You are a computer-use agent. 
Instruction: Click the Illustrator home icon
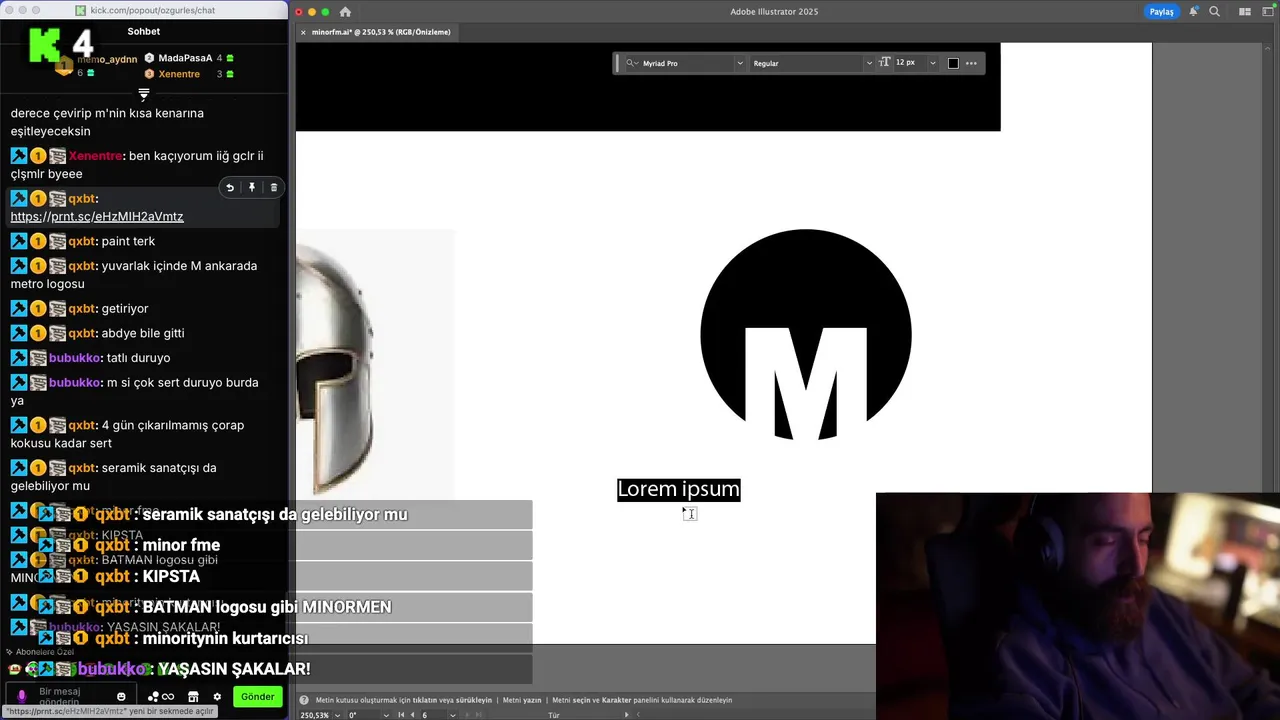[345, 12]
